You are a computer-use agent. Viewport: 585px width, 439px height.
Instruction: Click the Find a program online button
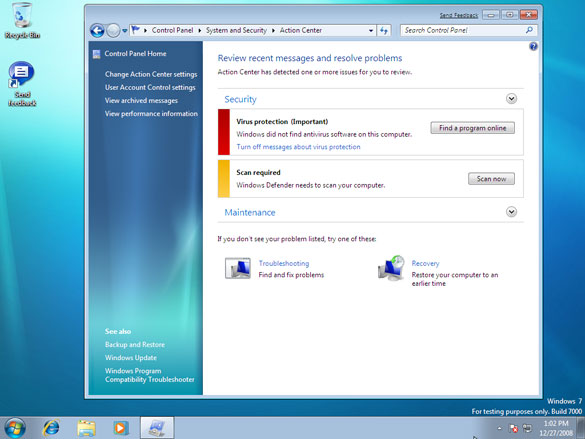coord(472,128)
